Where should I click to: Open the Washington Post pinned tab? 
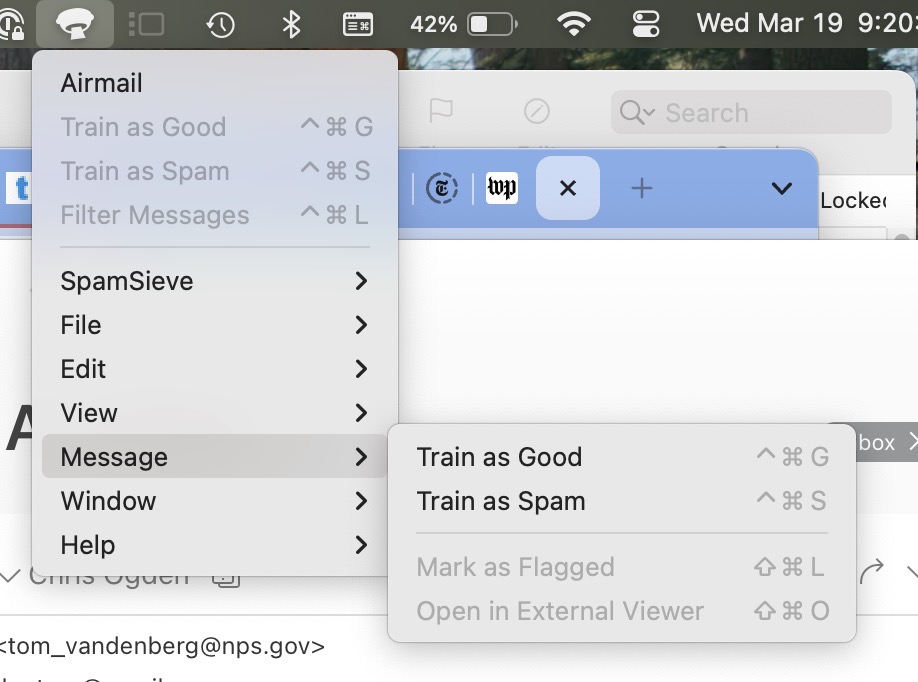(502, 188)
